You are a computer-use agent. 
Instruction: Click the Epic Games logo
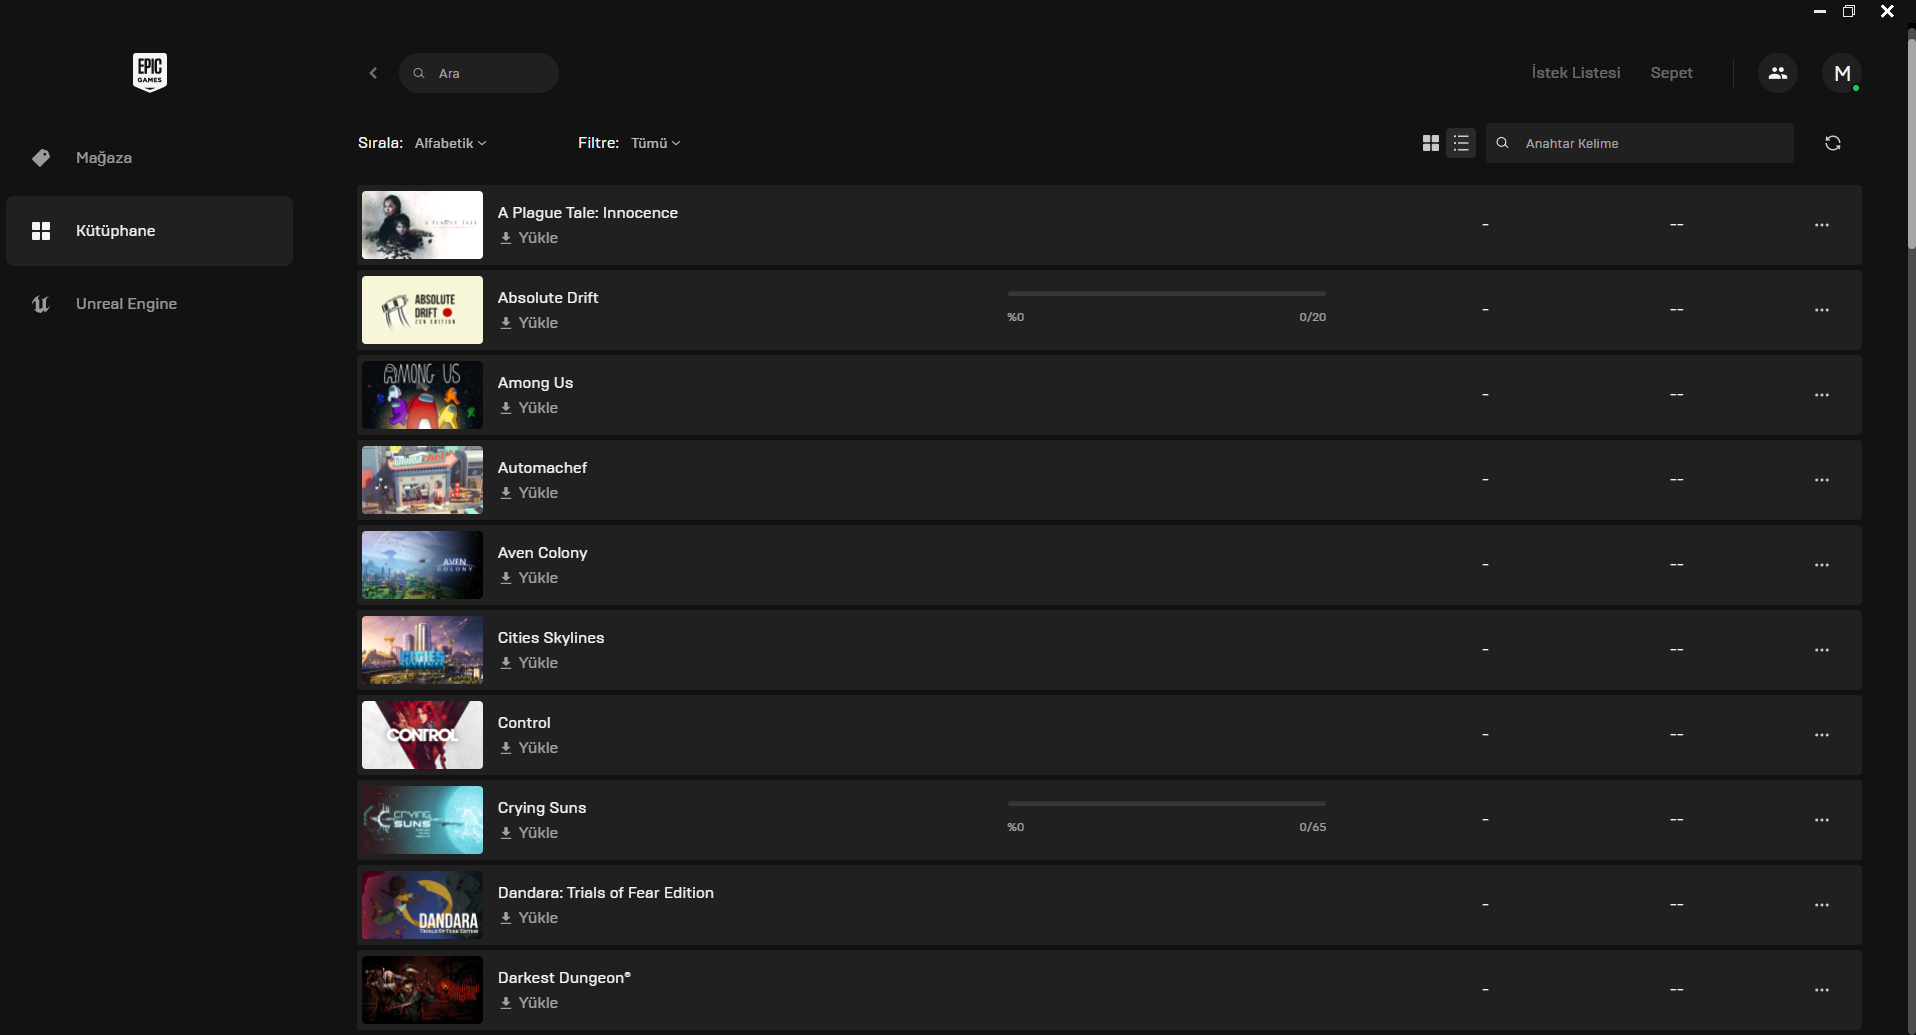click(150, 73)
